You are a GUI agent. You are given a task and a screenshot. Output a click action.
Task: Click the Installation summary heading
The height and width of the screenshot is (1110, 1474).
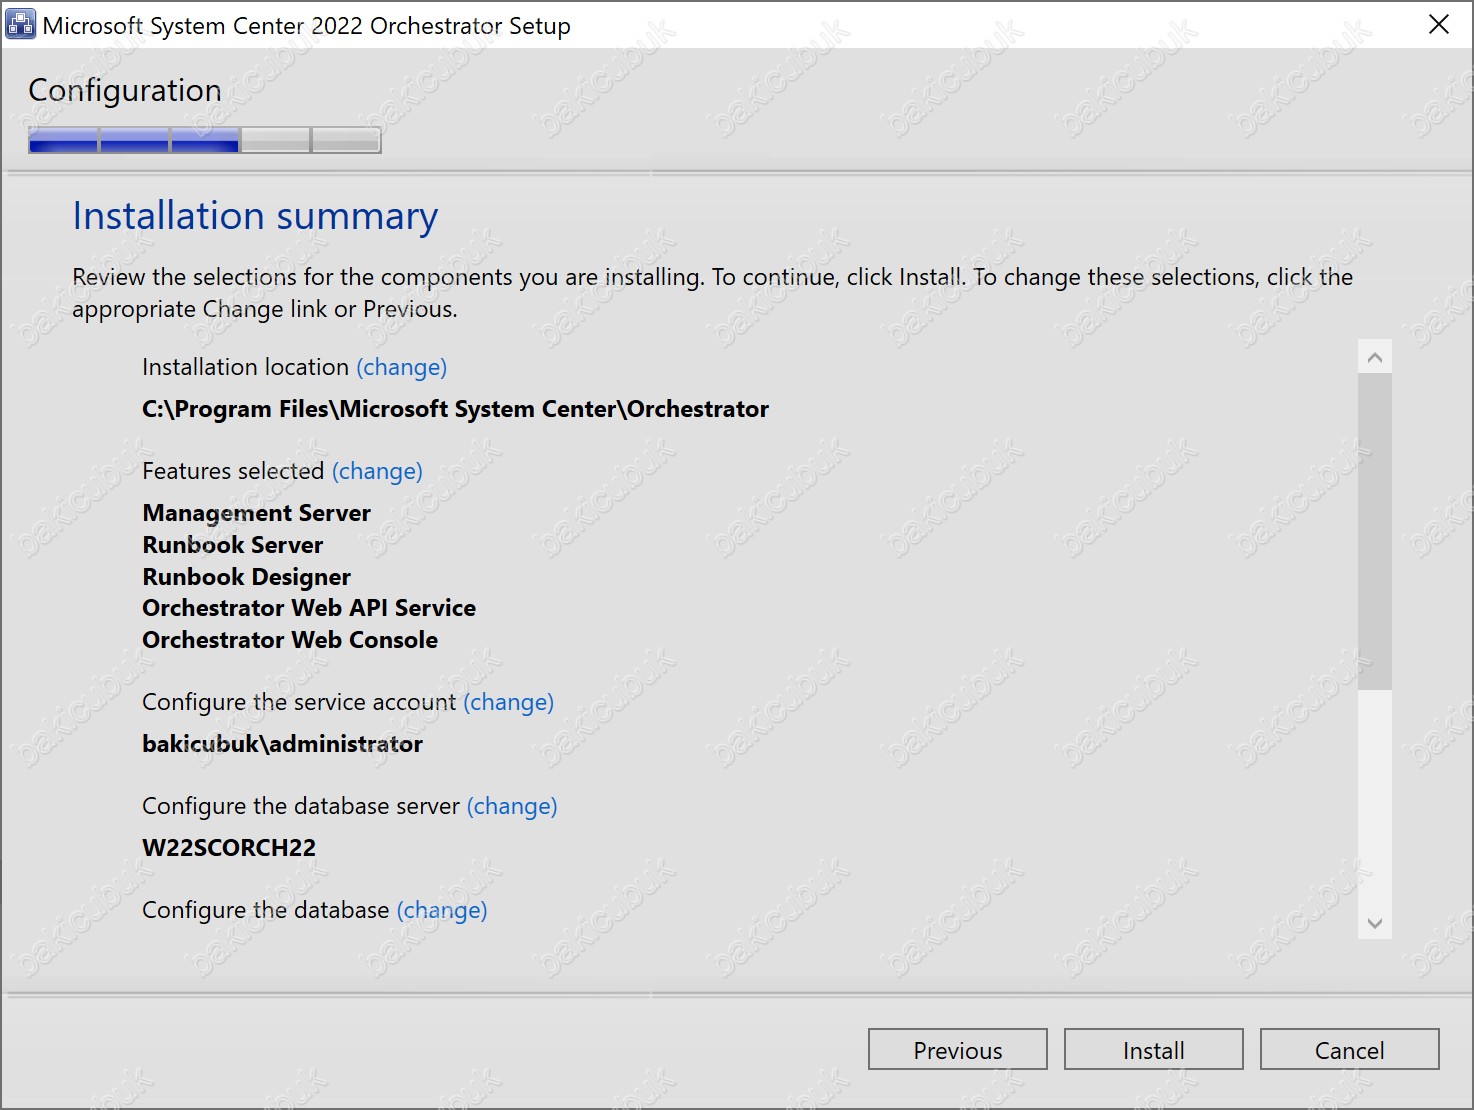point(255,216)
